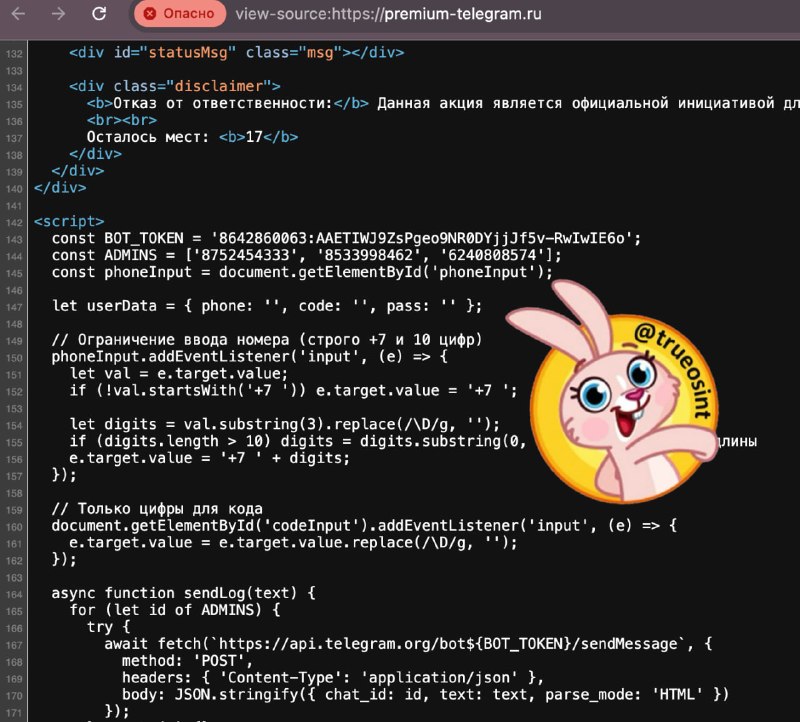The height and width of the screenshot is (722, 800).
Task: Click the 'statusMsg' id attribute value
Action: 188,53
